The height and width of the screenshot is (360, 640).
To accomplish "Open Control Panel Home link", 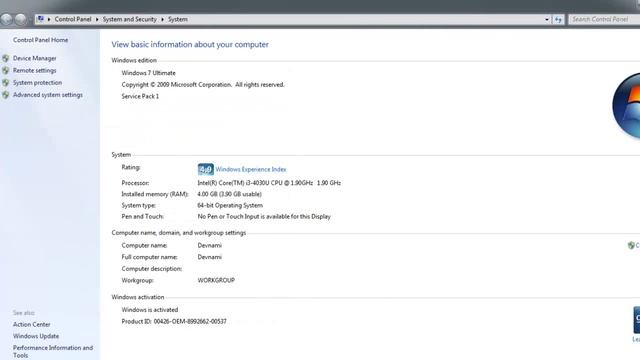I will (40, 40).
